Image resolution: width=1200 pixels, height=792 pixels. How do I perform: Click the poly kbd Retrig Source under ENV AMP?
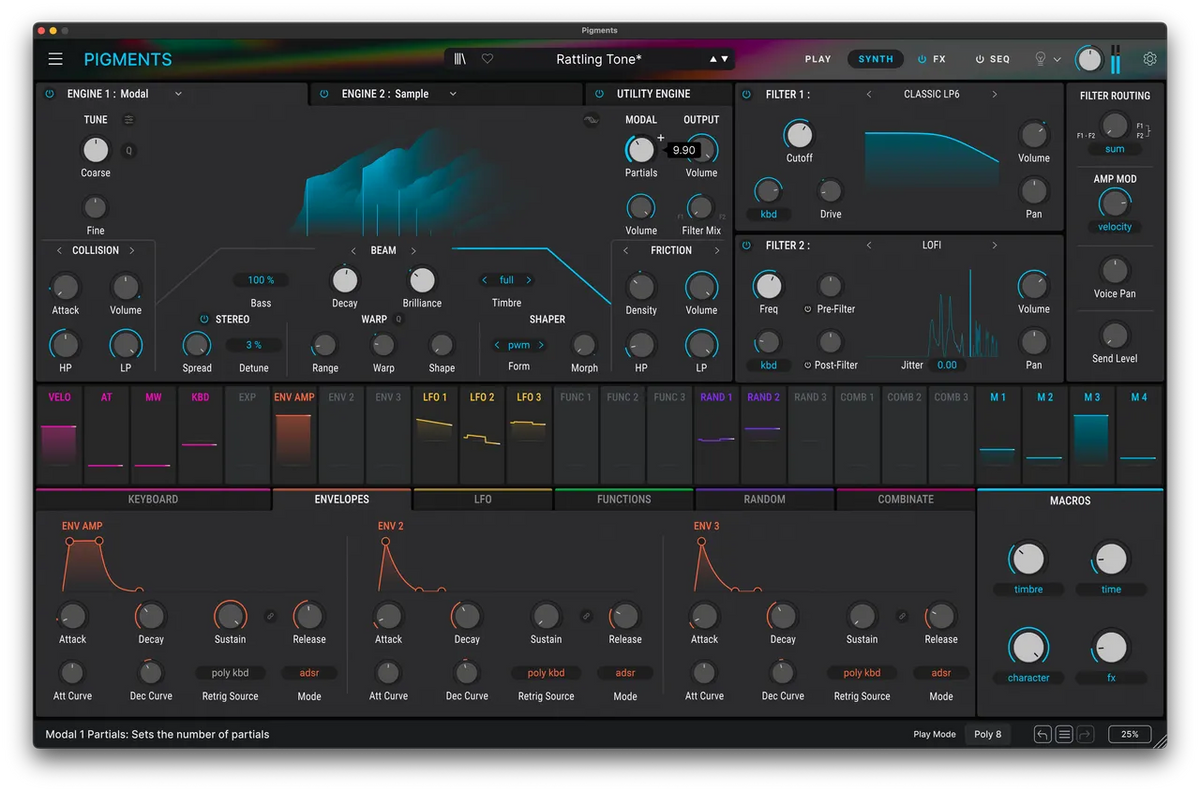click(230, 673)
